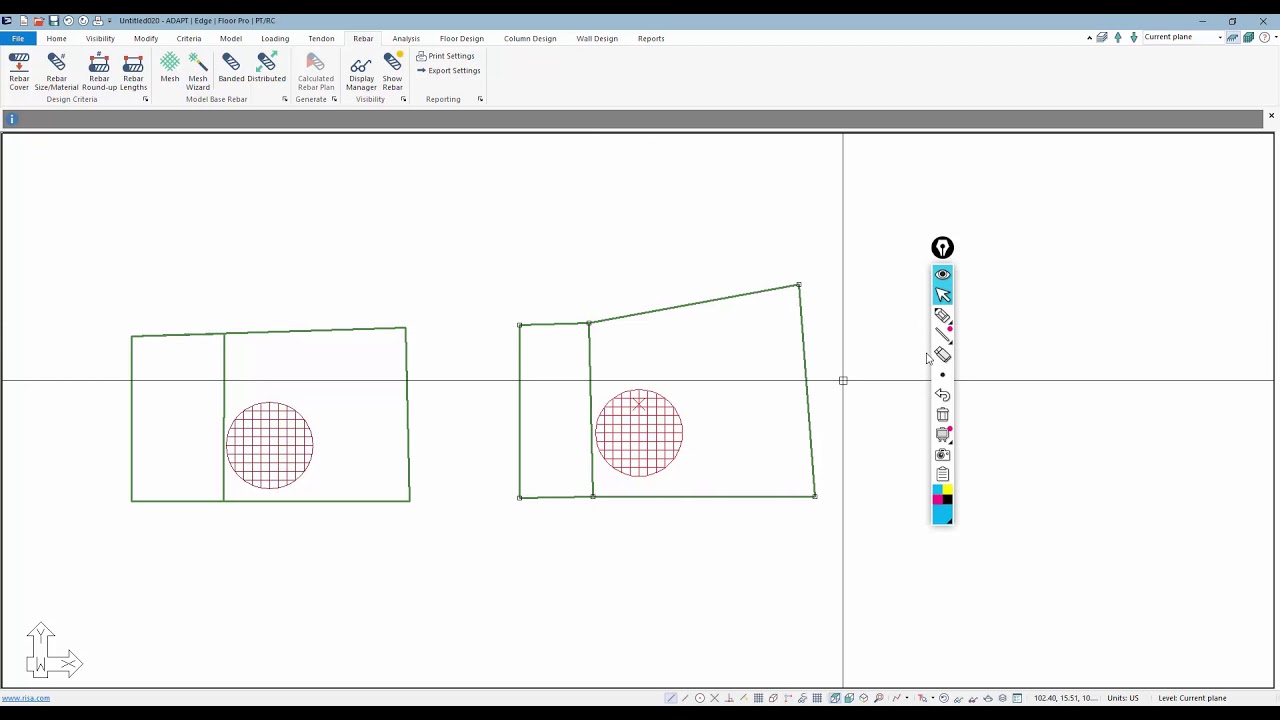Switch to the Model tab
The width and height of the screenshot is (1280, 720).
231,38
